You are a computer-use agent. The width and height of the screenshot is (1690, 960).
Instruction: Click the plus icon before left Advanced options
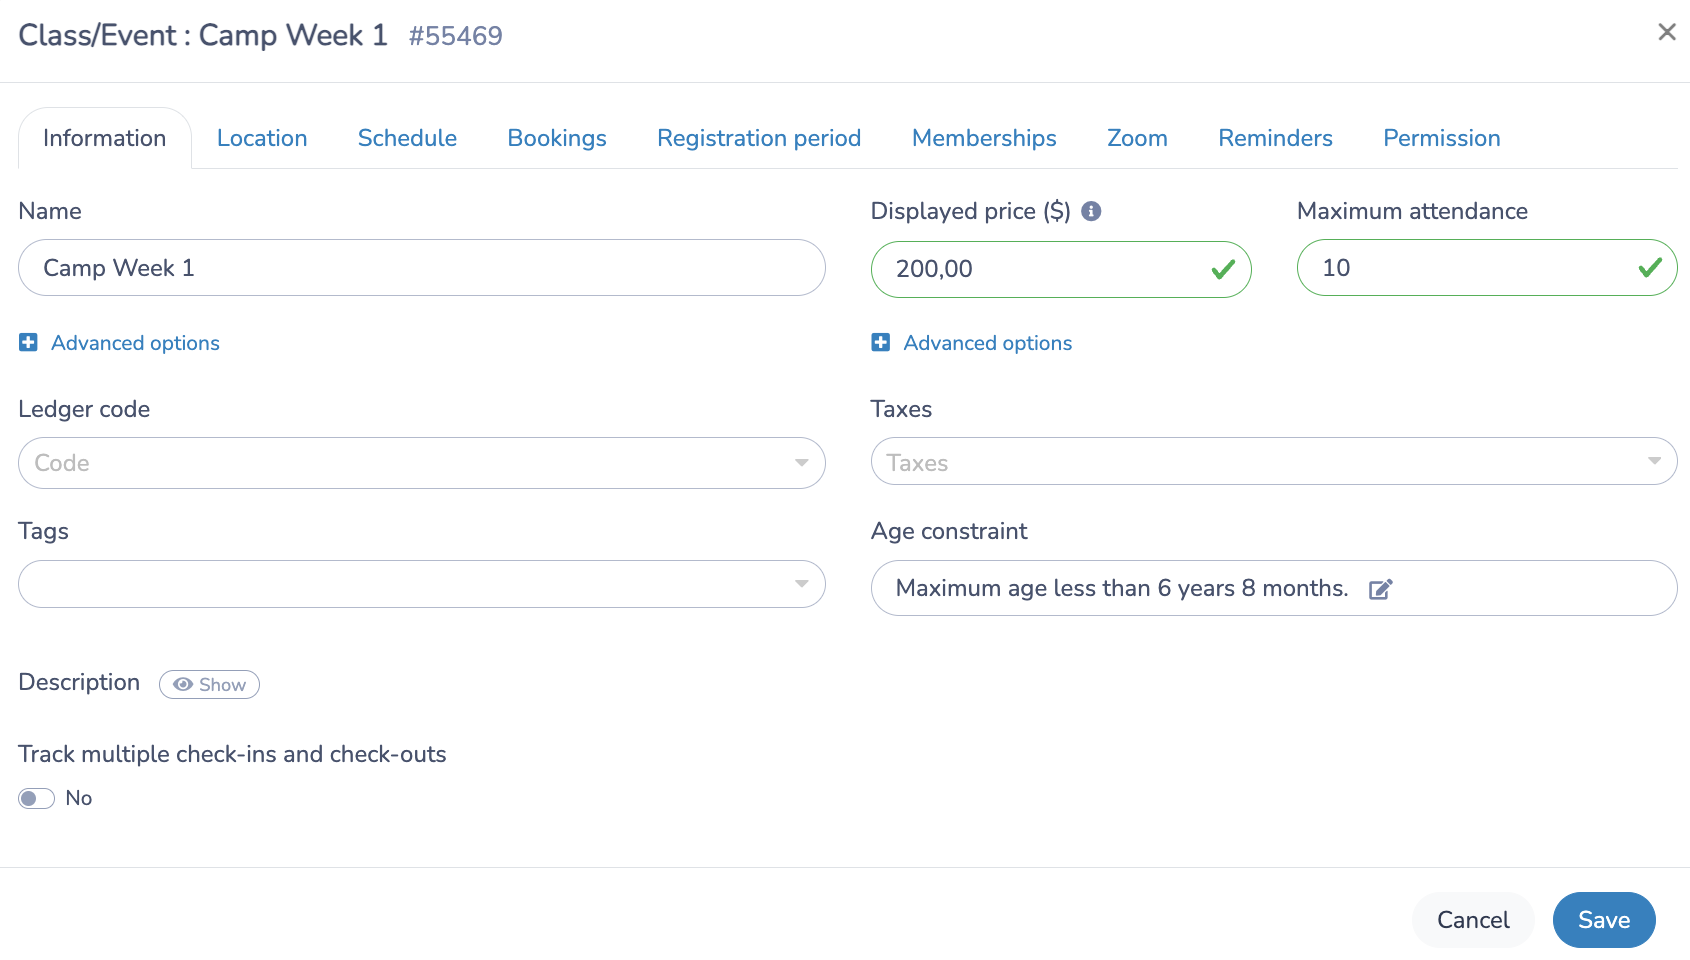tap(28, 342)
